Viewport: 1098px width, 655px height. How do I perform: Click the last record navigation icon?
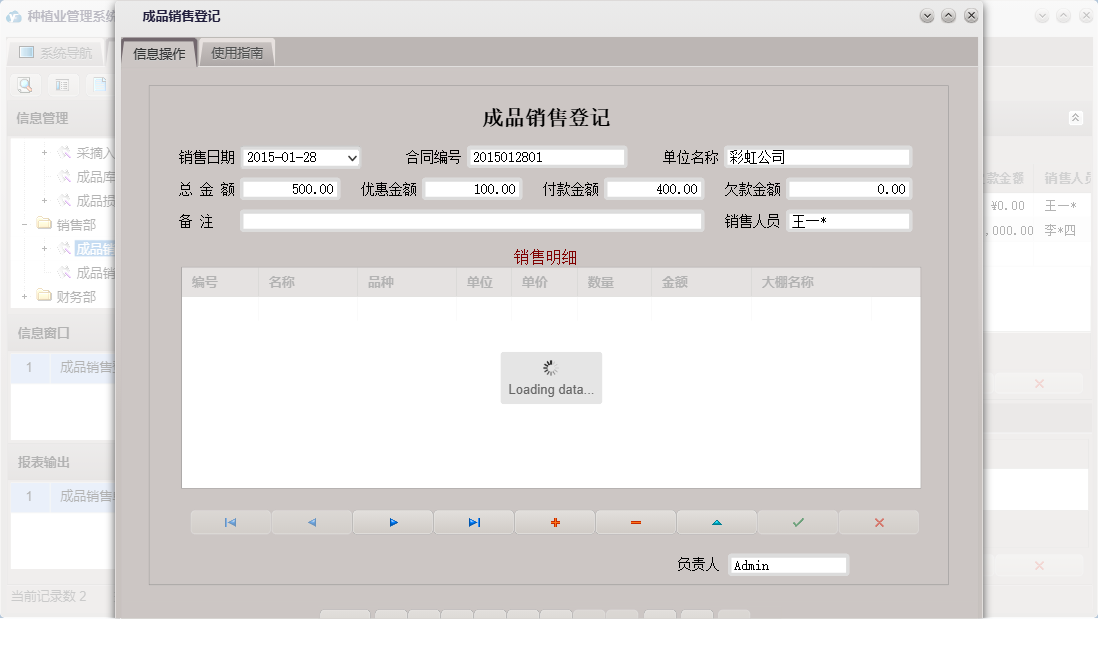pyautogui.click(x=474, y=521)
